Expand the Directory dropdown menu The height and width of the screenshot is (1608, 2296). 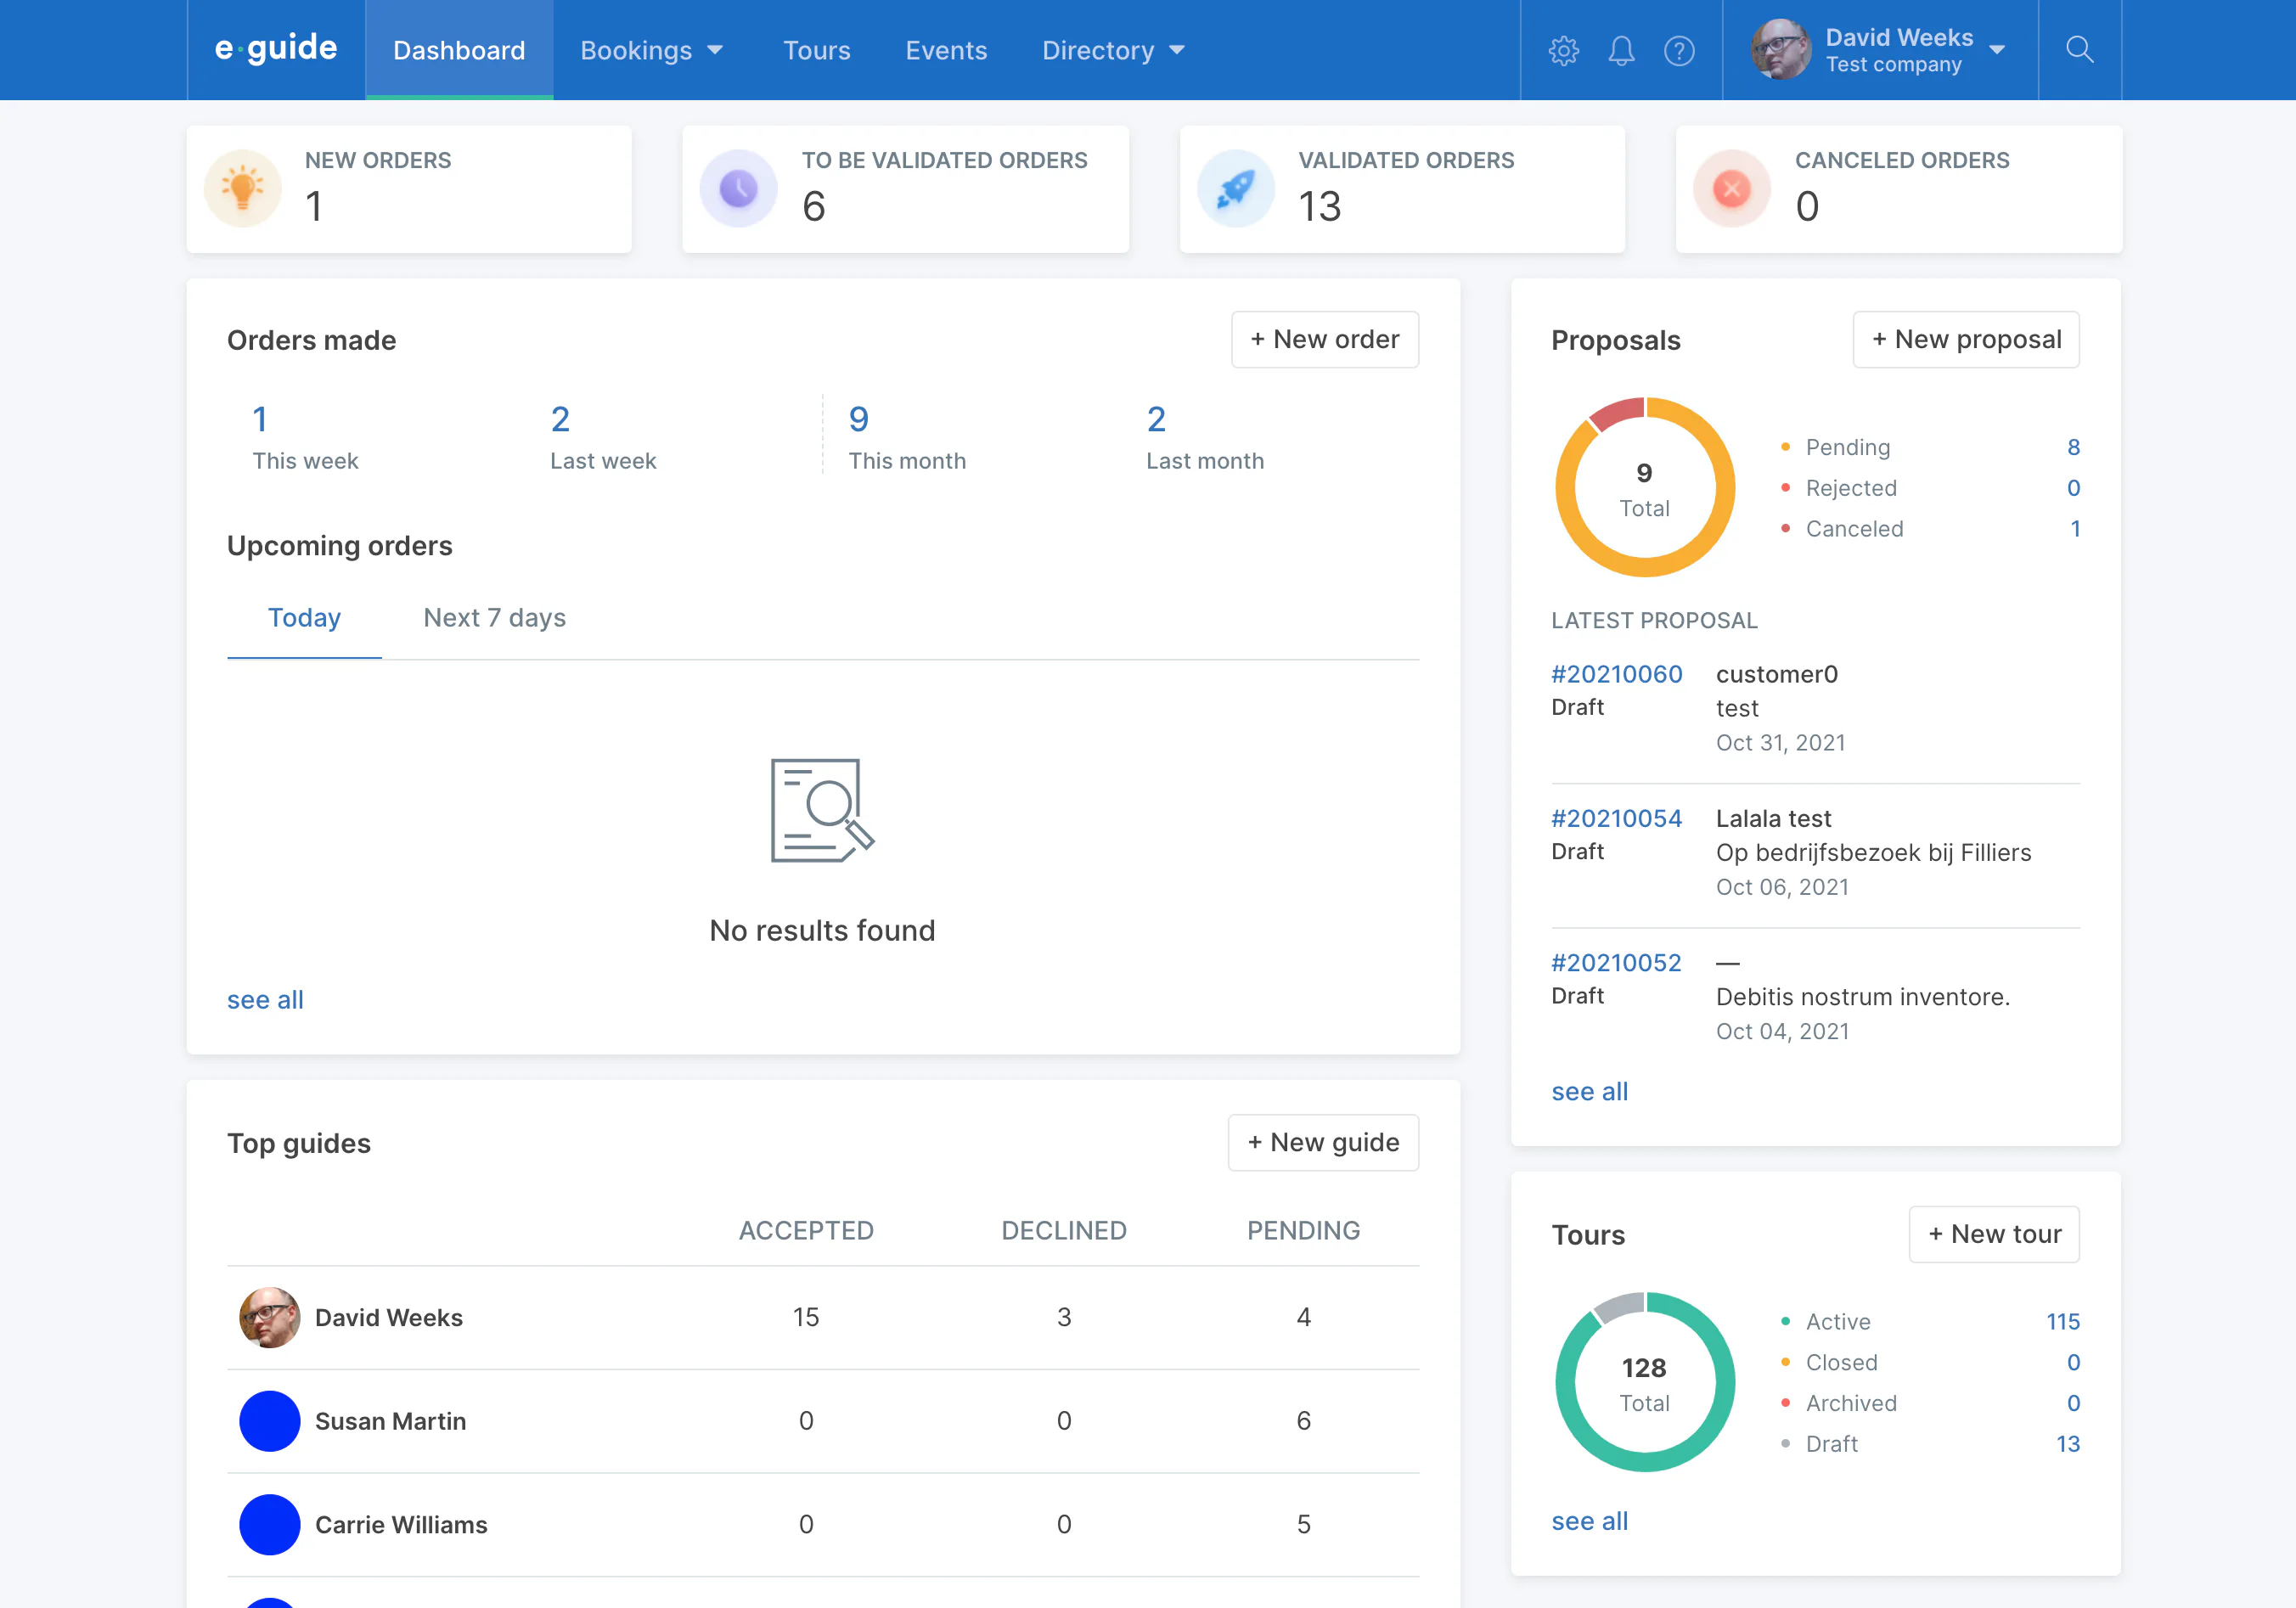coord(1113,50)
